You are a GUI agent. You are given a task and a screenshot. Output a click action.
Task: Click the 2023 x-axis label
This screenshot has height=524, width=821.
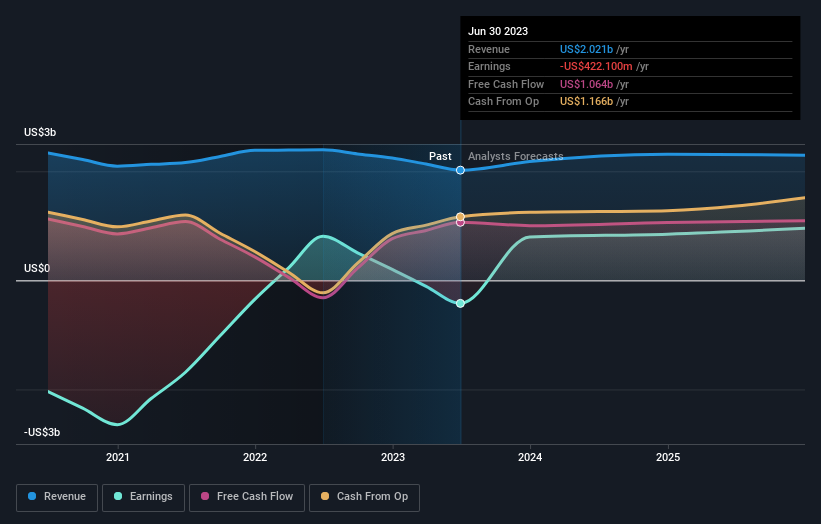[393, 457]
